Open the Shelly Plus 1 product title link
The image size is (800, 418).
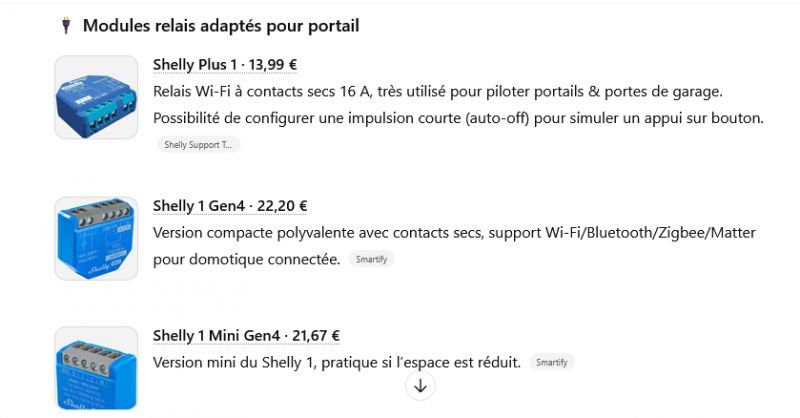click(x=195, y=65)
